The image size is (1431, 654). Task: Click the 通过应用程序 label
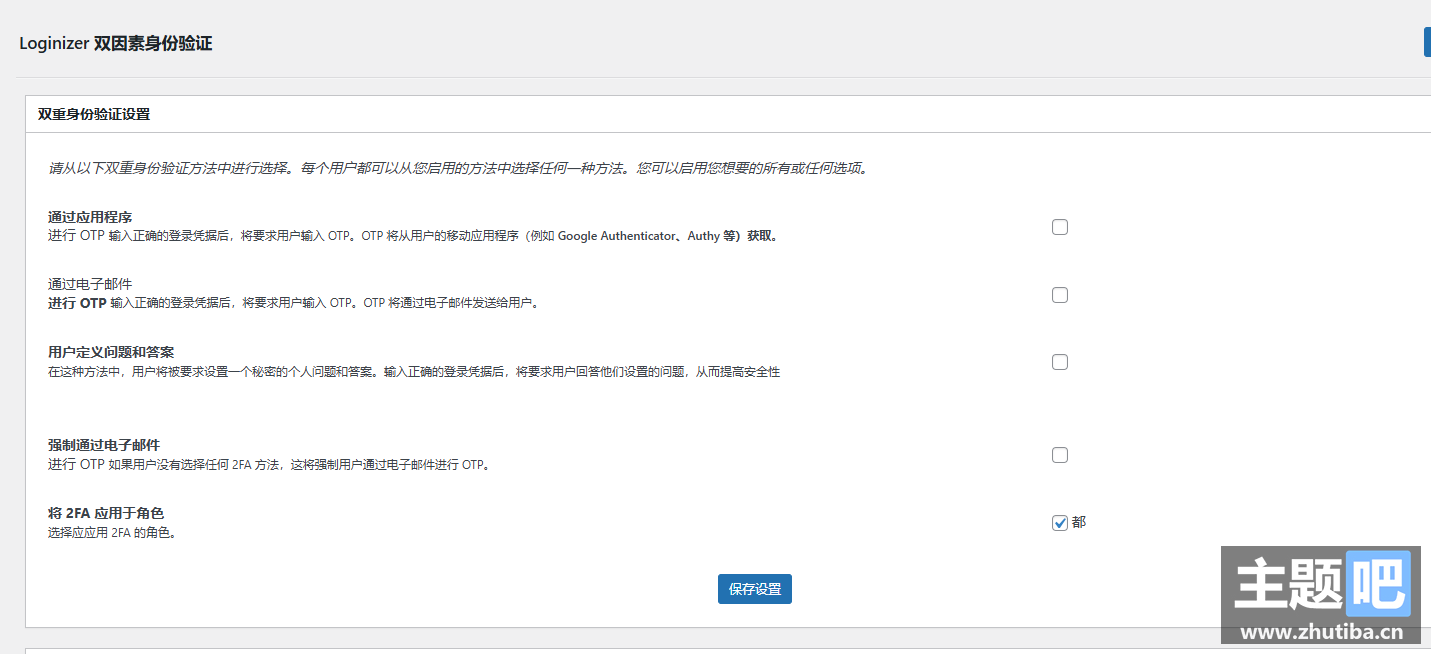tap(90, 217)
